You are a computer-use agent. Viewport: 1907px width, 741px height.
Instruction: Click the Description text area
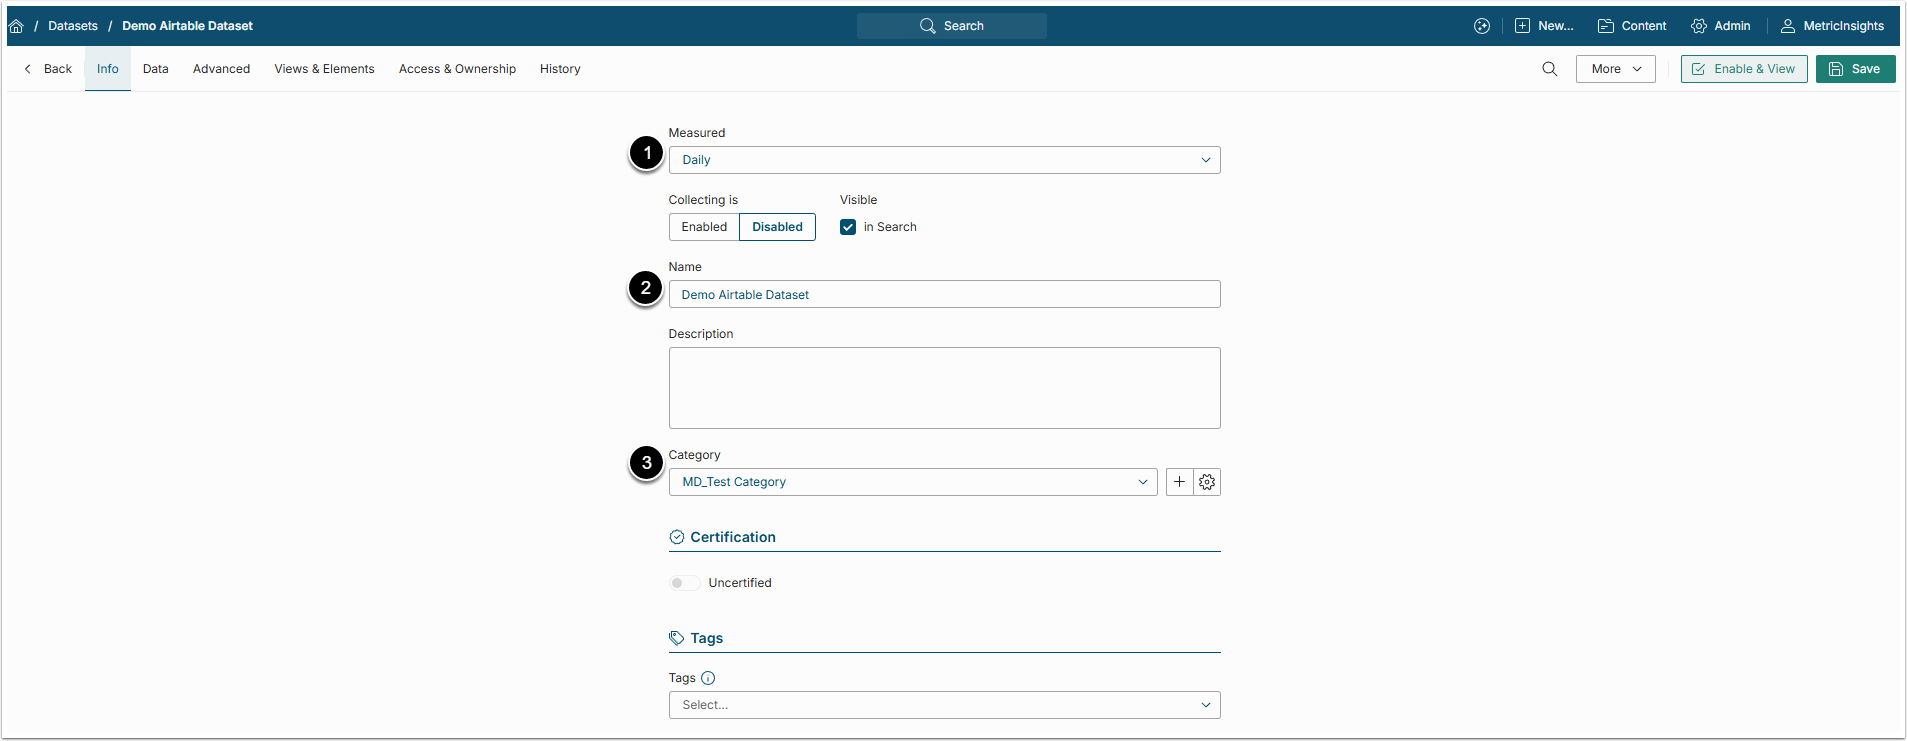(x=943, y=388)
